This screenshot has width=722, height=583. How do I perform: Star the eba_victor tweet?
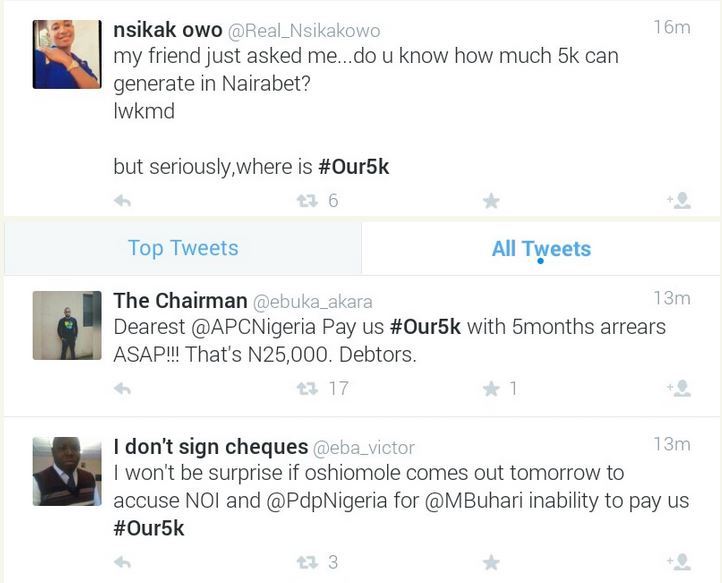(491, 563)
